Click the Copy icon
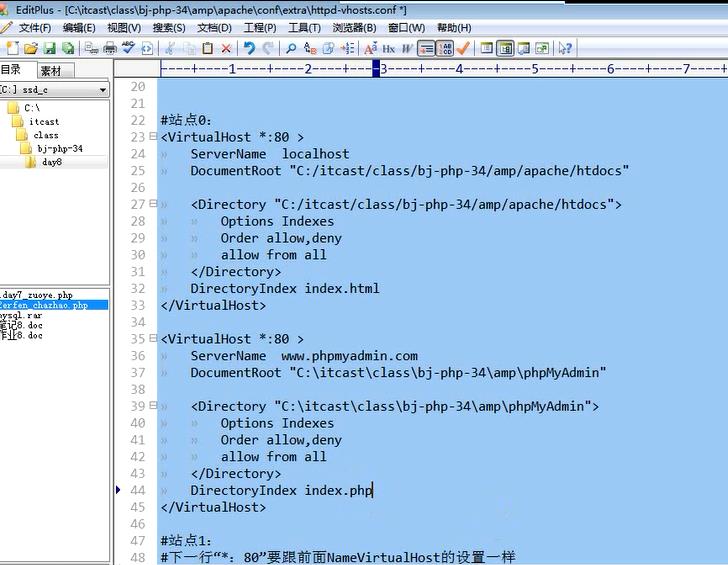This screenshot has height=565, width=728. point(189,48)
